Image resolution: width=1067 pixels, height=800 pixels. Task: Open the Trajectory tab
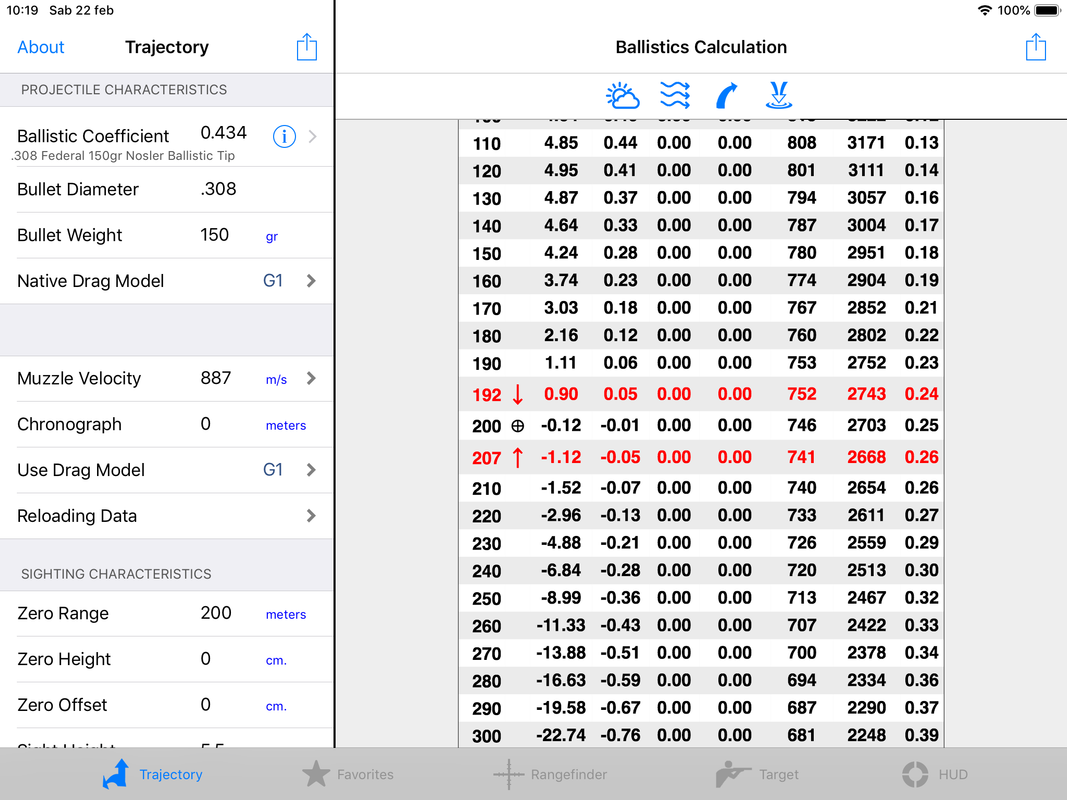pos(152,774)
